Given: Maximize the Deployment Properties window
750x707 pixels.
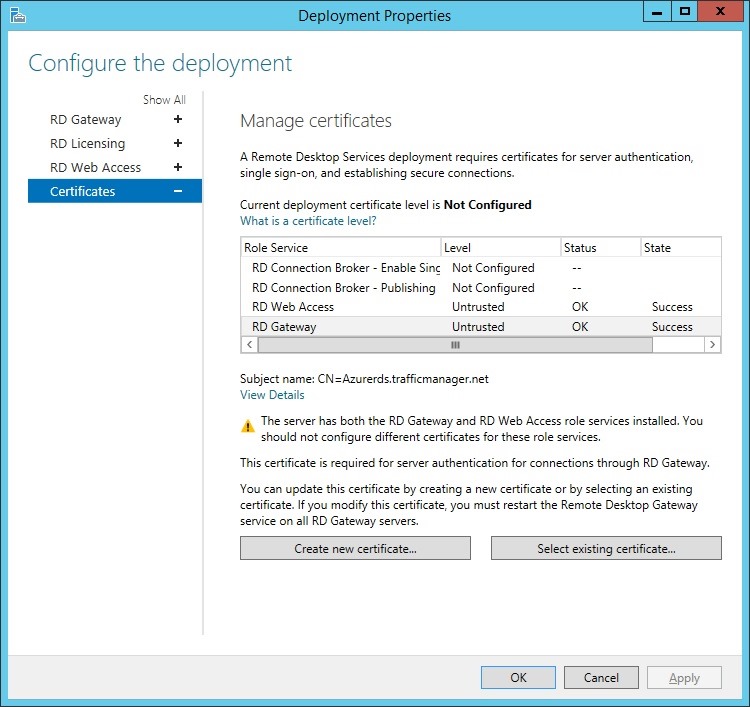Looking at the screenshot, I should [x=685, y=11].
